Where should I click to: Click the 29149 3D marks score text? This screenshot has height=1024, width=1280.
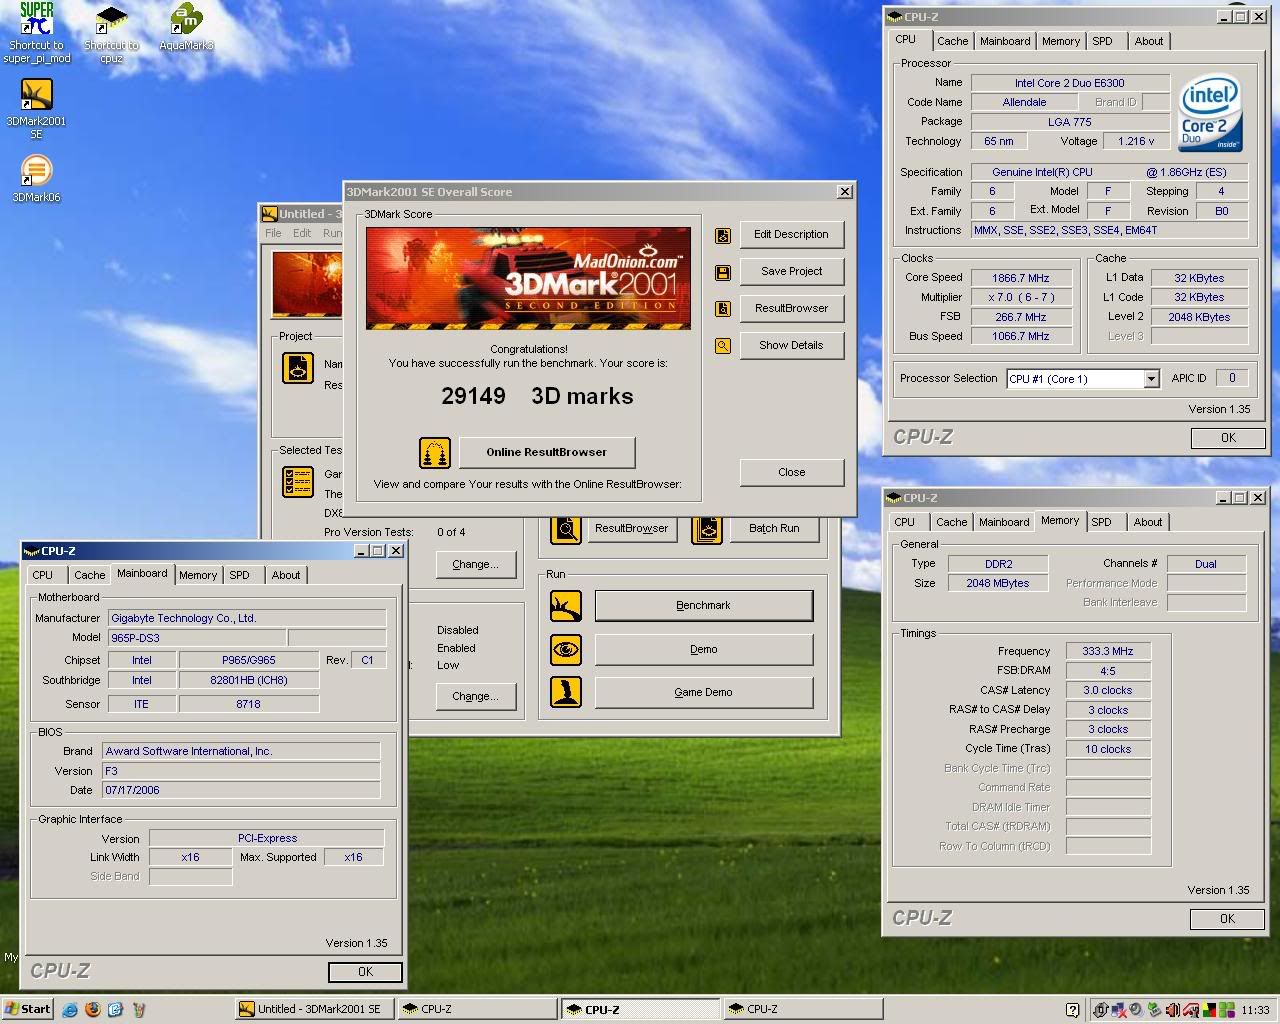pyautogui.click(x=537, y=397)
